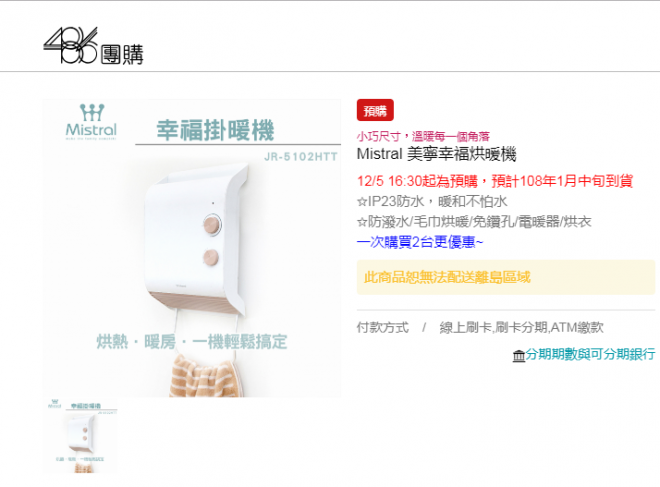Screen dimensions: 660x487
Task: Click the bank icon beside installment link
Action: 519,356
